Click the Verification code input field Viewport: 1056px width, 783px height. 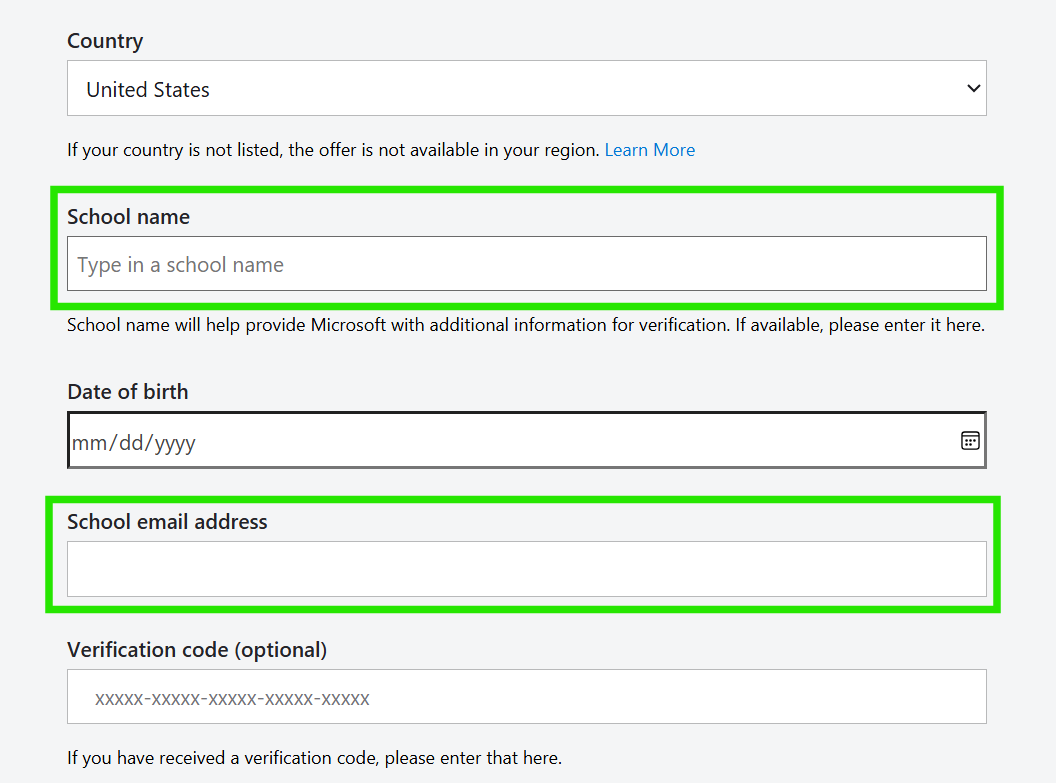[527, 697]
